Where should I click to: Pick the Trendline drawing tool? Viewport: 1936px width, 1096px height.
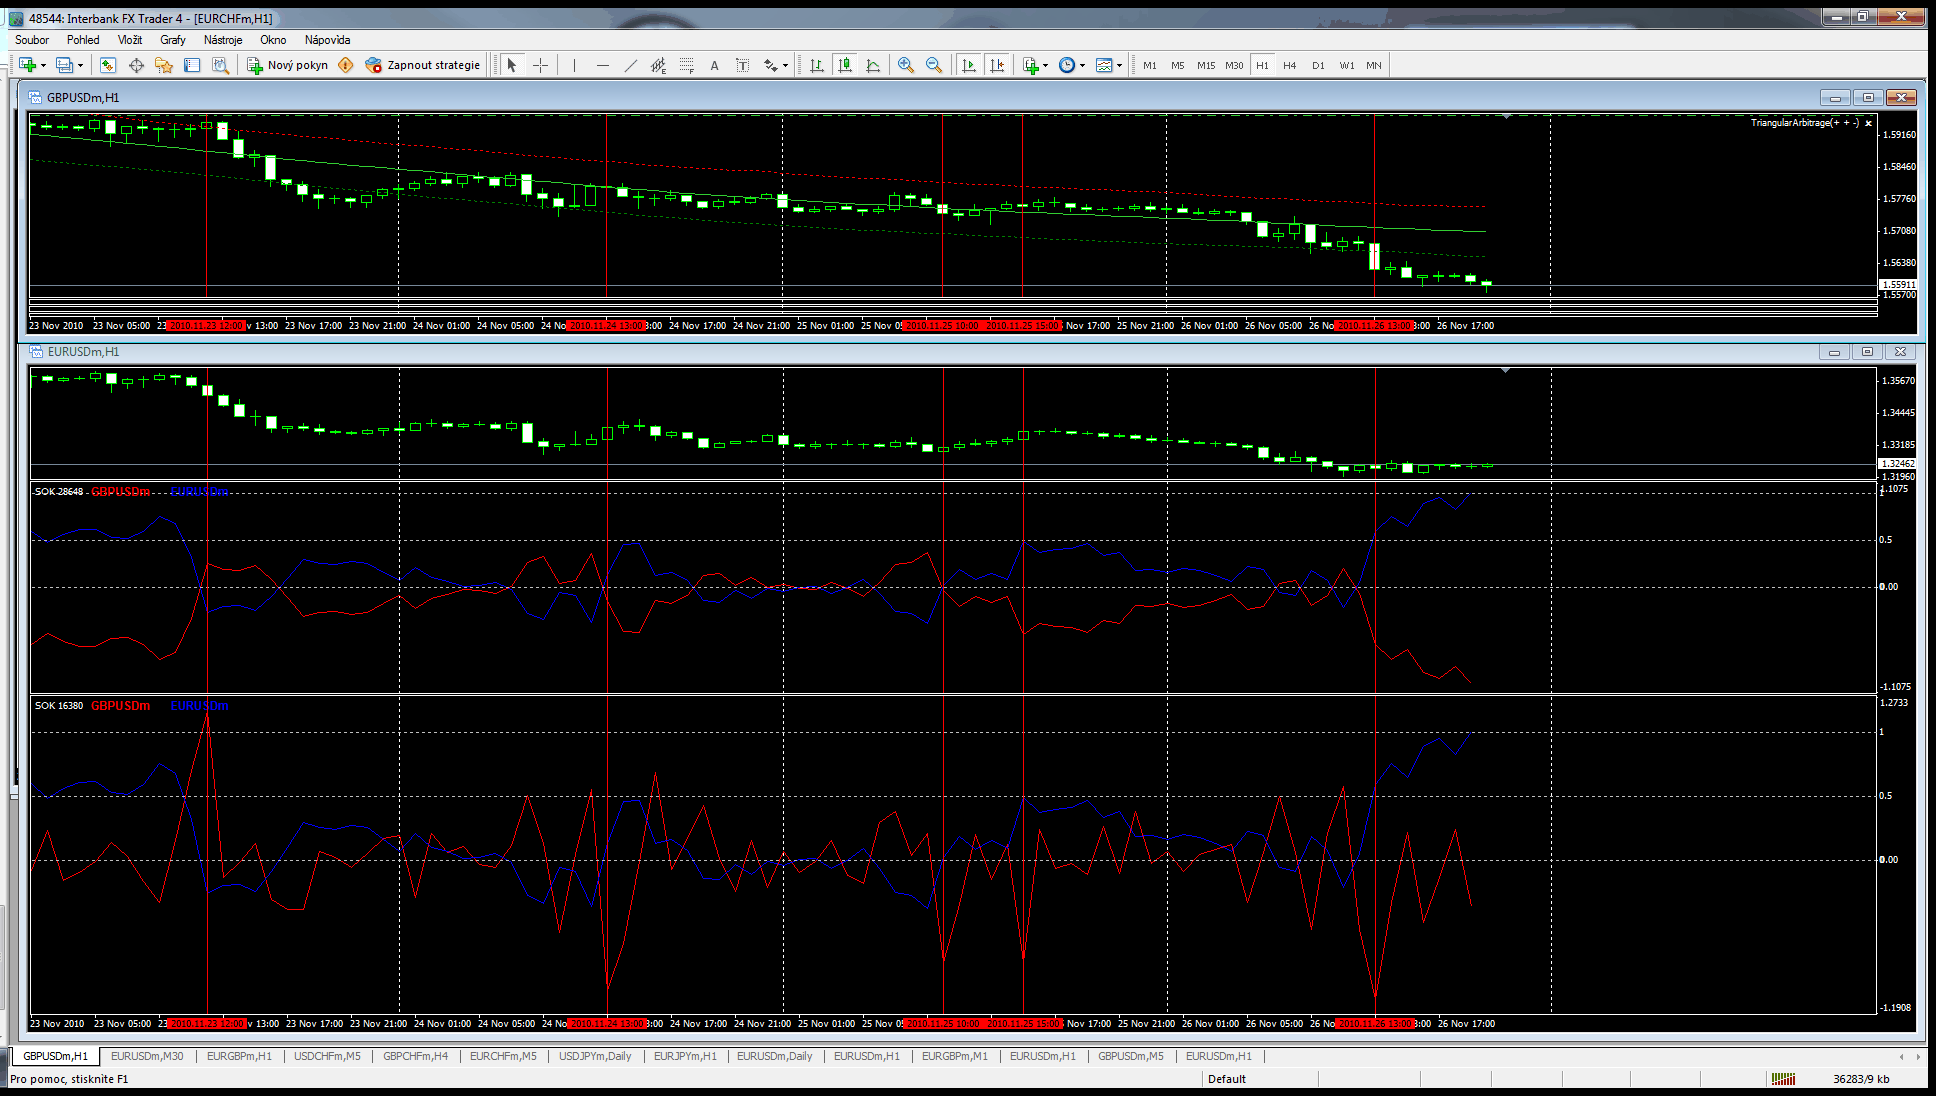click(x=630, y=65)
